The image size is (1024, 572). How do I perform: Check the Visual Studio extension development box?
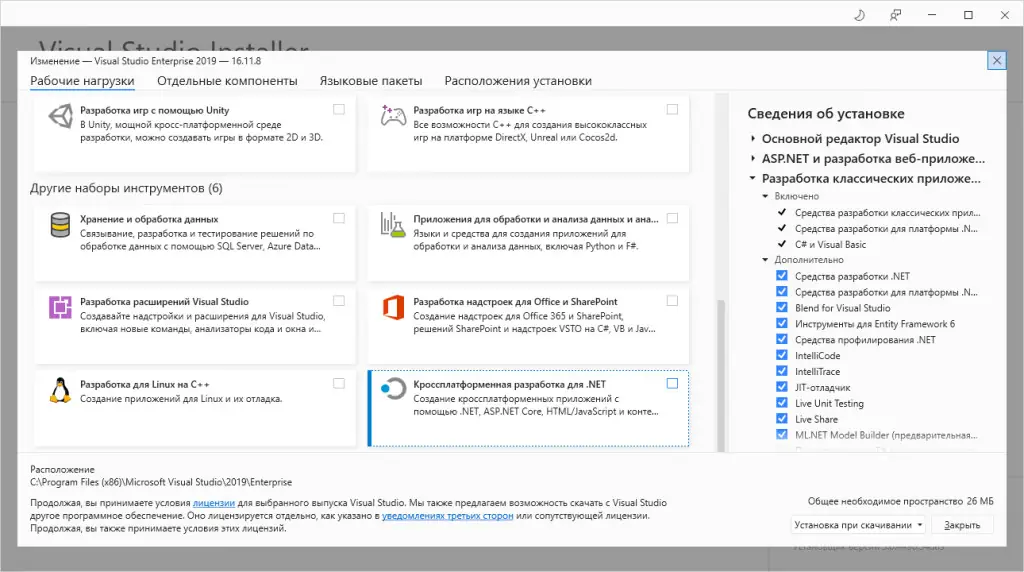(339, 300)
